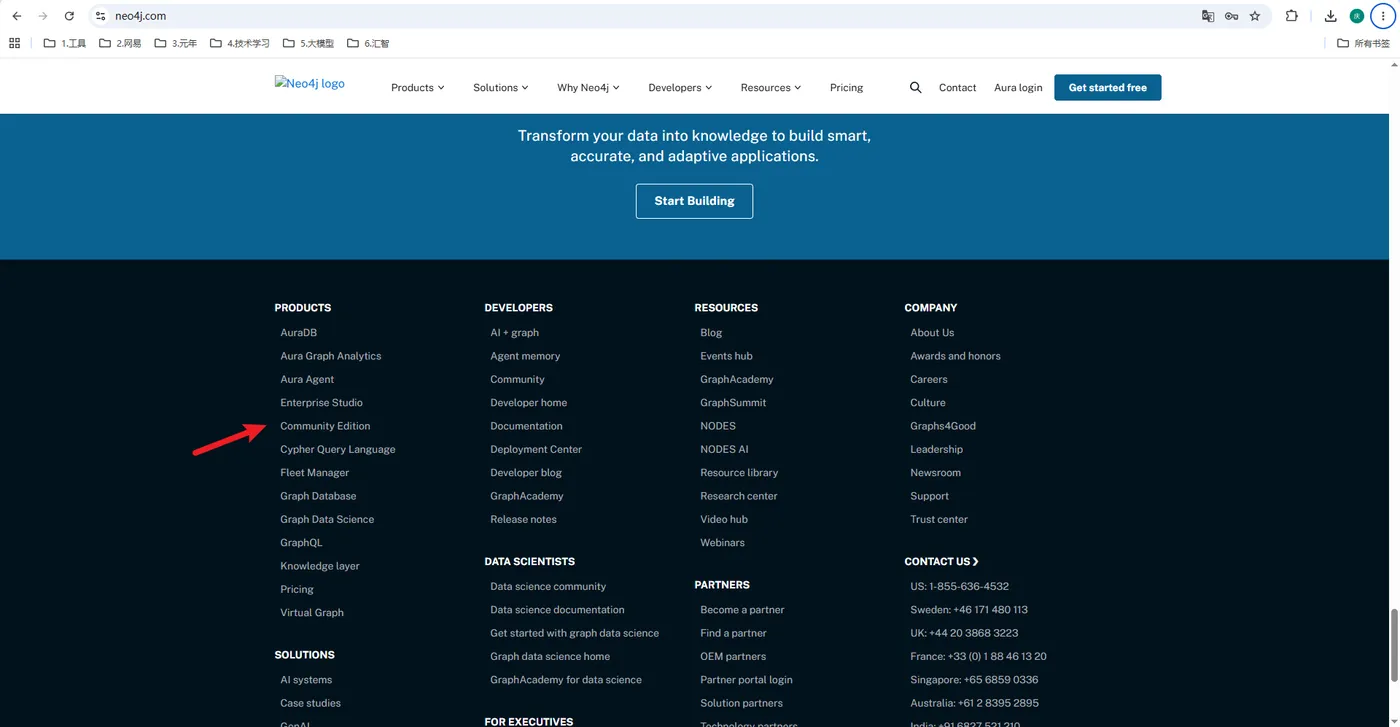This screenshot has height=727, width=1400.
Task: Open the translate page icon
Action: pos(1208,16)
